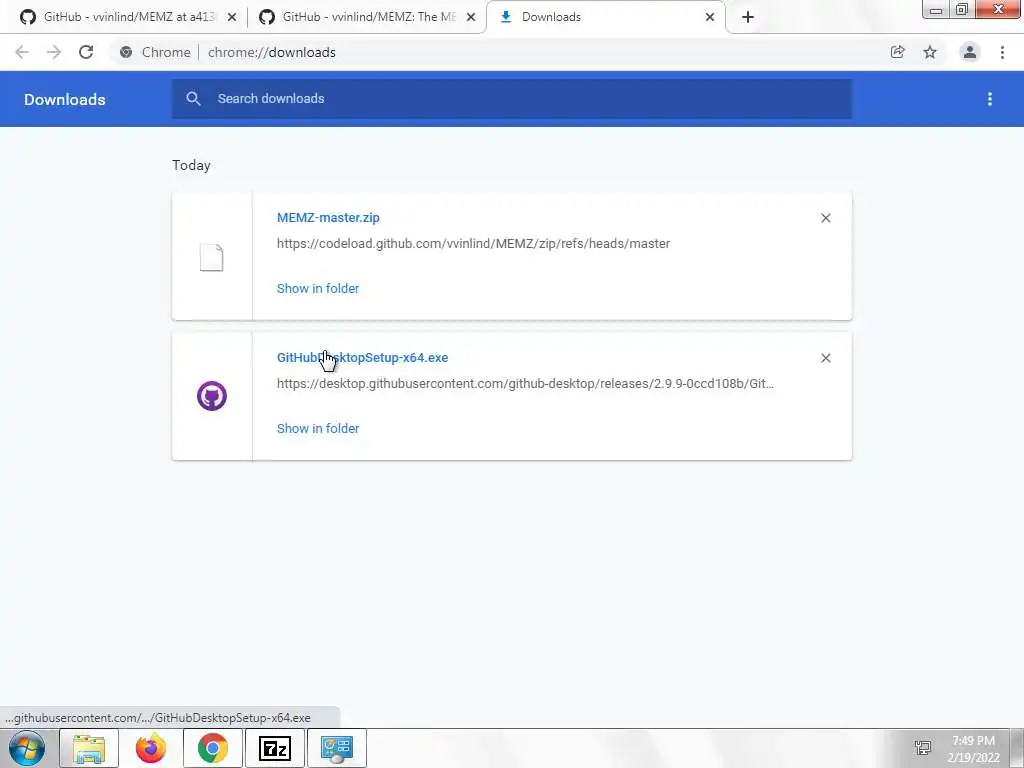Click the codeload.github.com source URL
Image resolution: width=1024 pixels, height=768 pixels.
473,244
